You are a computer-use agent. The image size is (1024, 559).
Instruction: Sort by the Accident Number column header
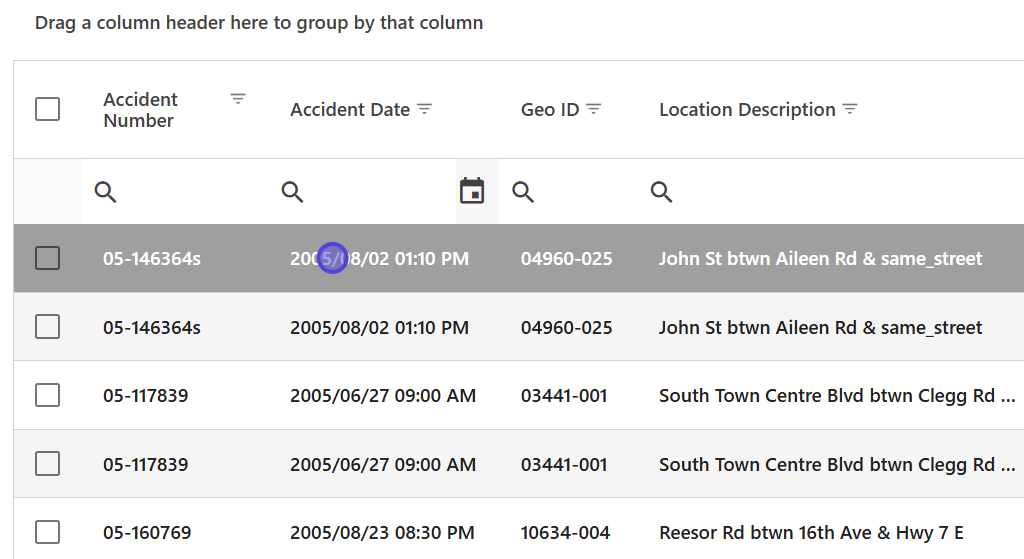(x=140, y=110)
